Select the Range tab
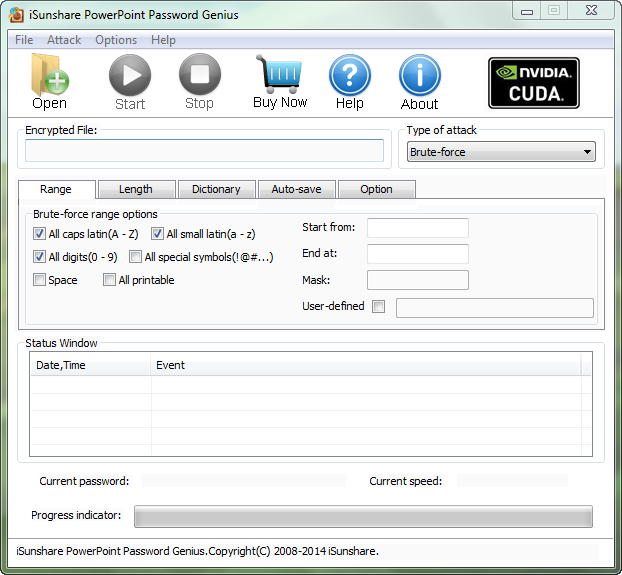 56,189
